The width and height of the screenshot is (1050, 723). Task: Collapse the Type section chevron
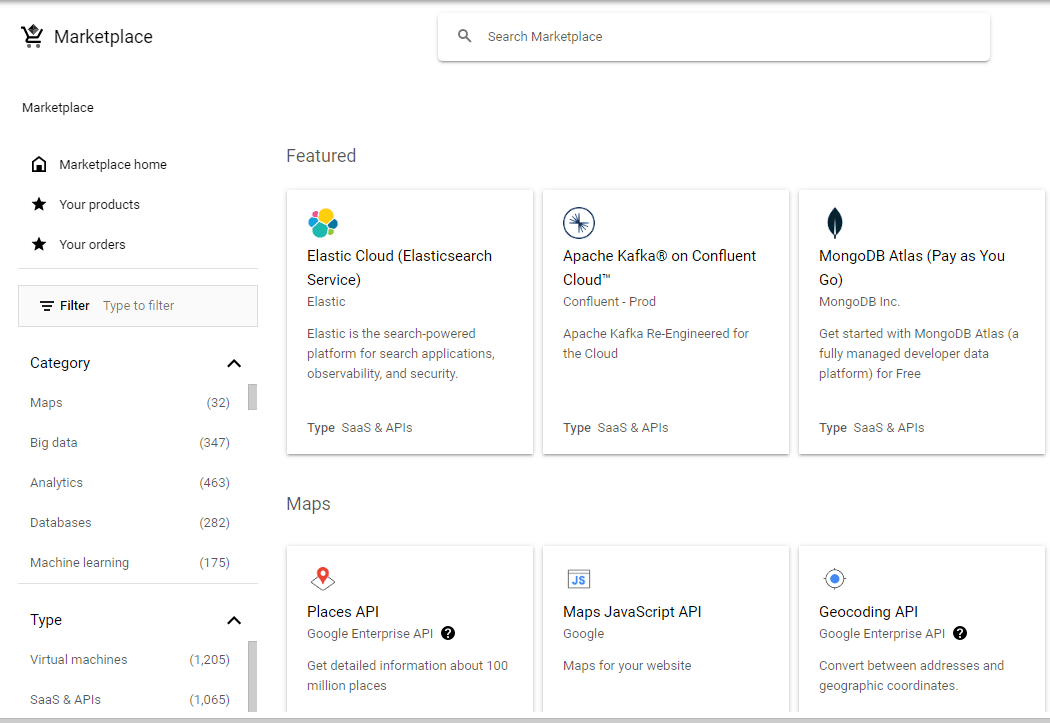click(234, 621)
